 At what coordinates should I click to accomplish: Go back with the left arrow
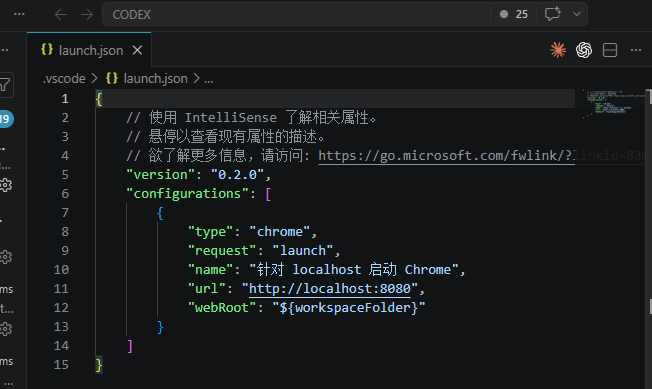coord(61,15)
